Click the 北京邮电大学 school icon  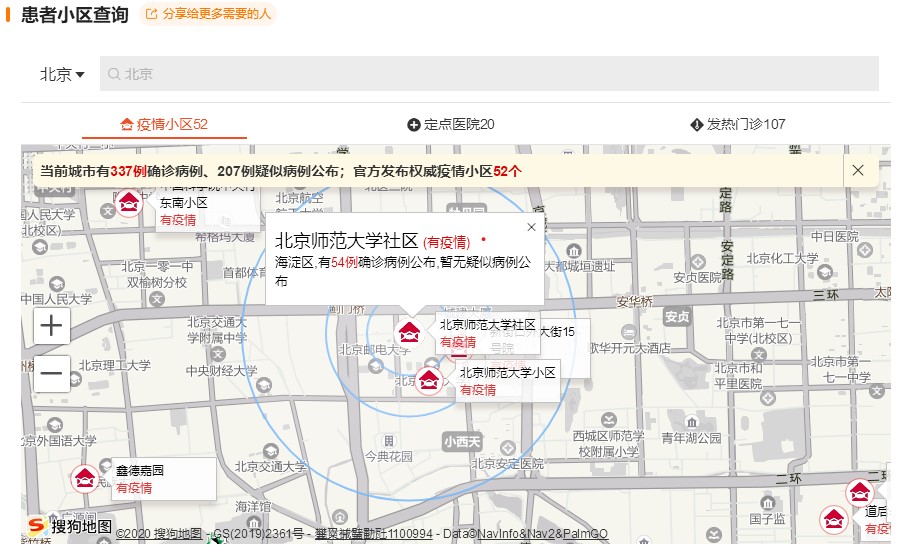click(375, 366)
